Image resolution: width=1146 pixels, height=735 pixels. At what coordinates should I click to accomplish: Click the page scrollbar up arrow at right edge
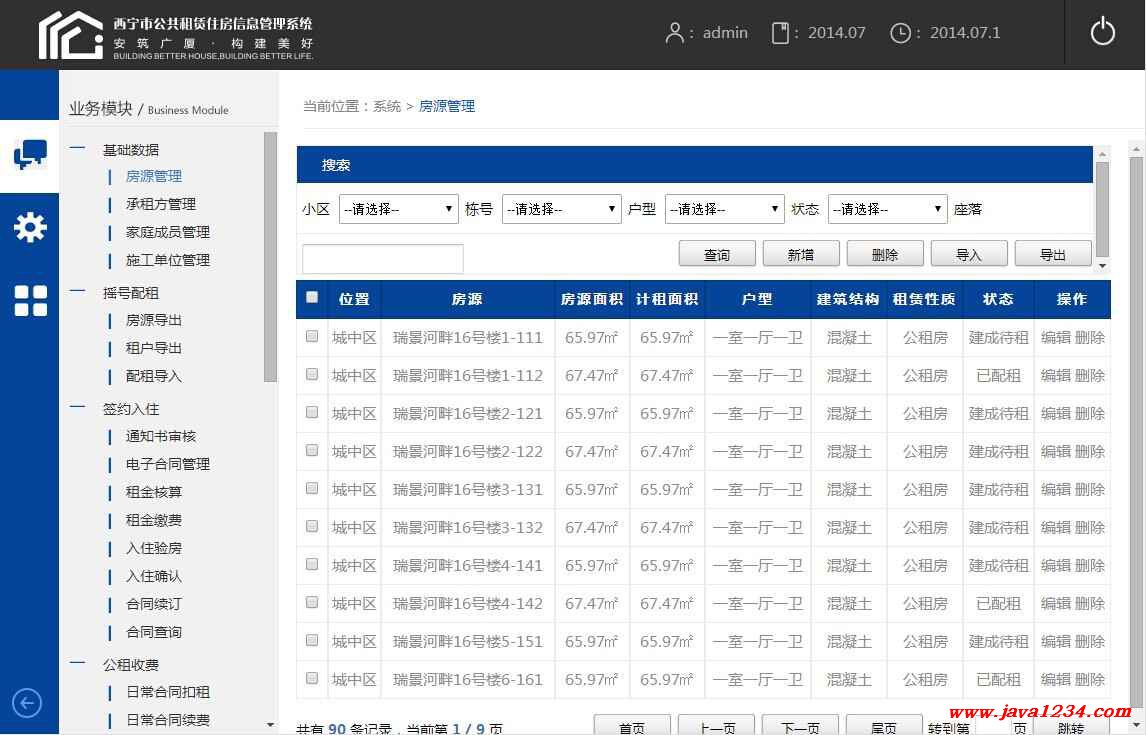pyautogui.click(x=1136, y=149)
